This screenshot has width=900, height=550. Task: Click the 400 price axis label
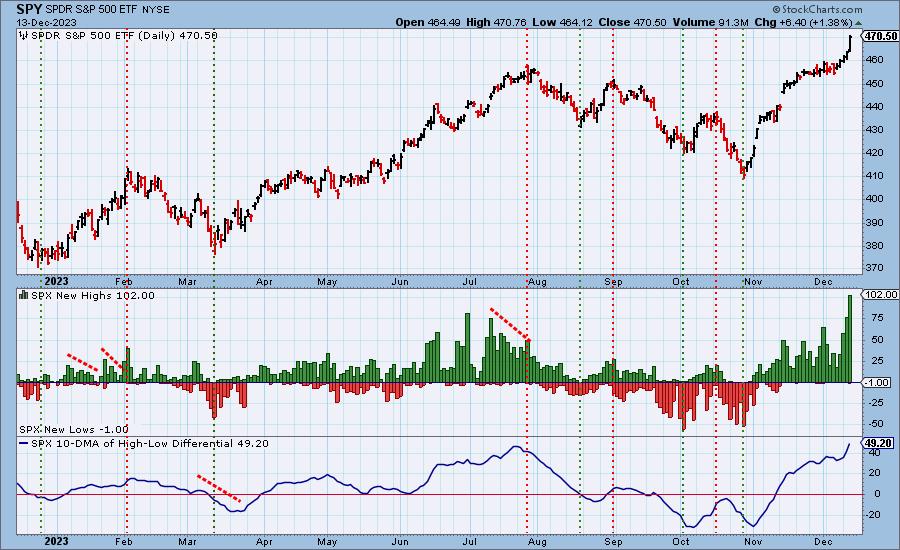(875, 199)
